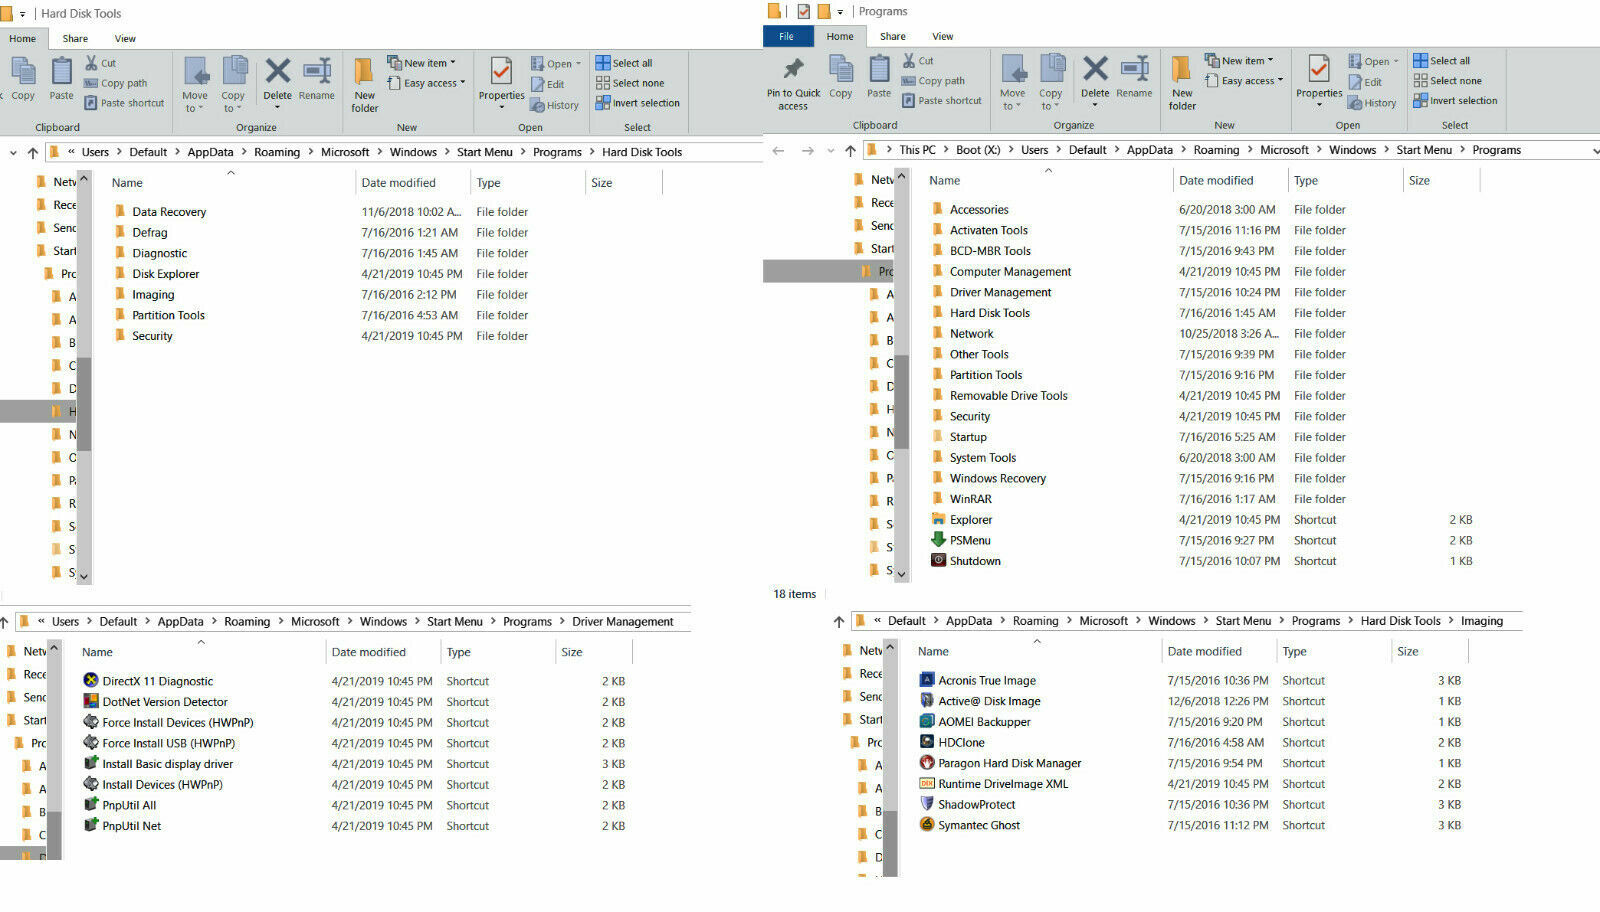Click Paste in the Hard Disk Tools window ribbon
1600x912 pixels.
(62, 80)
